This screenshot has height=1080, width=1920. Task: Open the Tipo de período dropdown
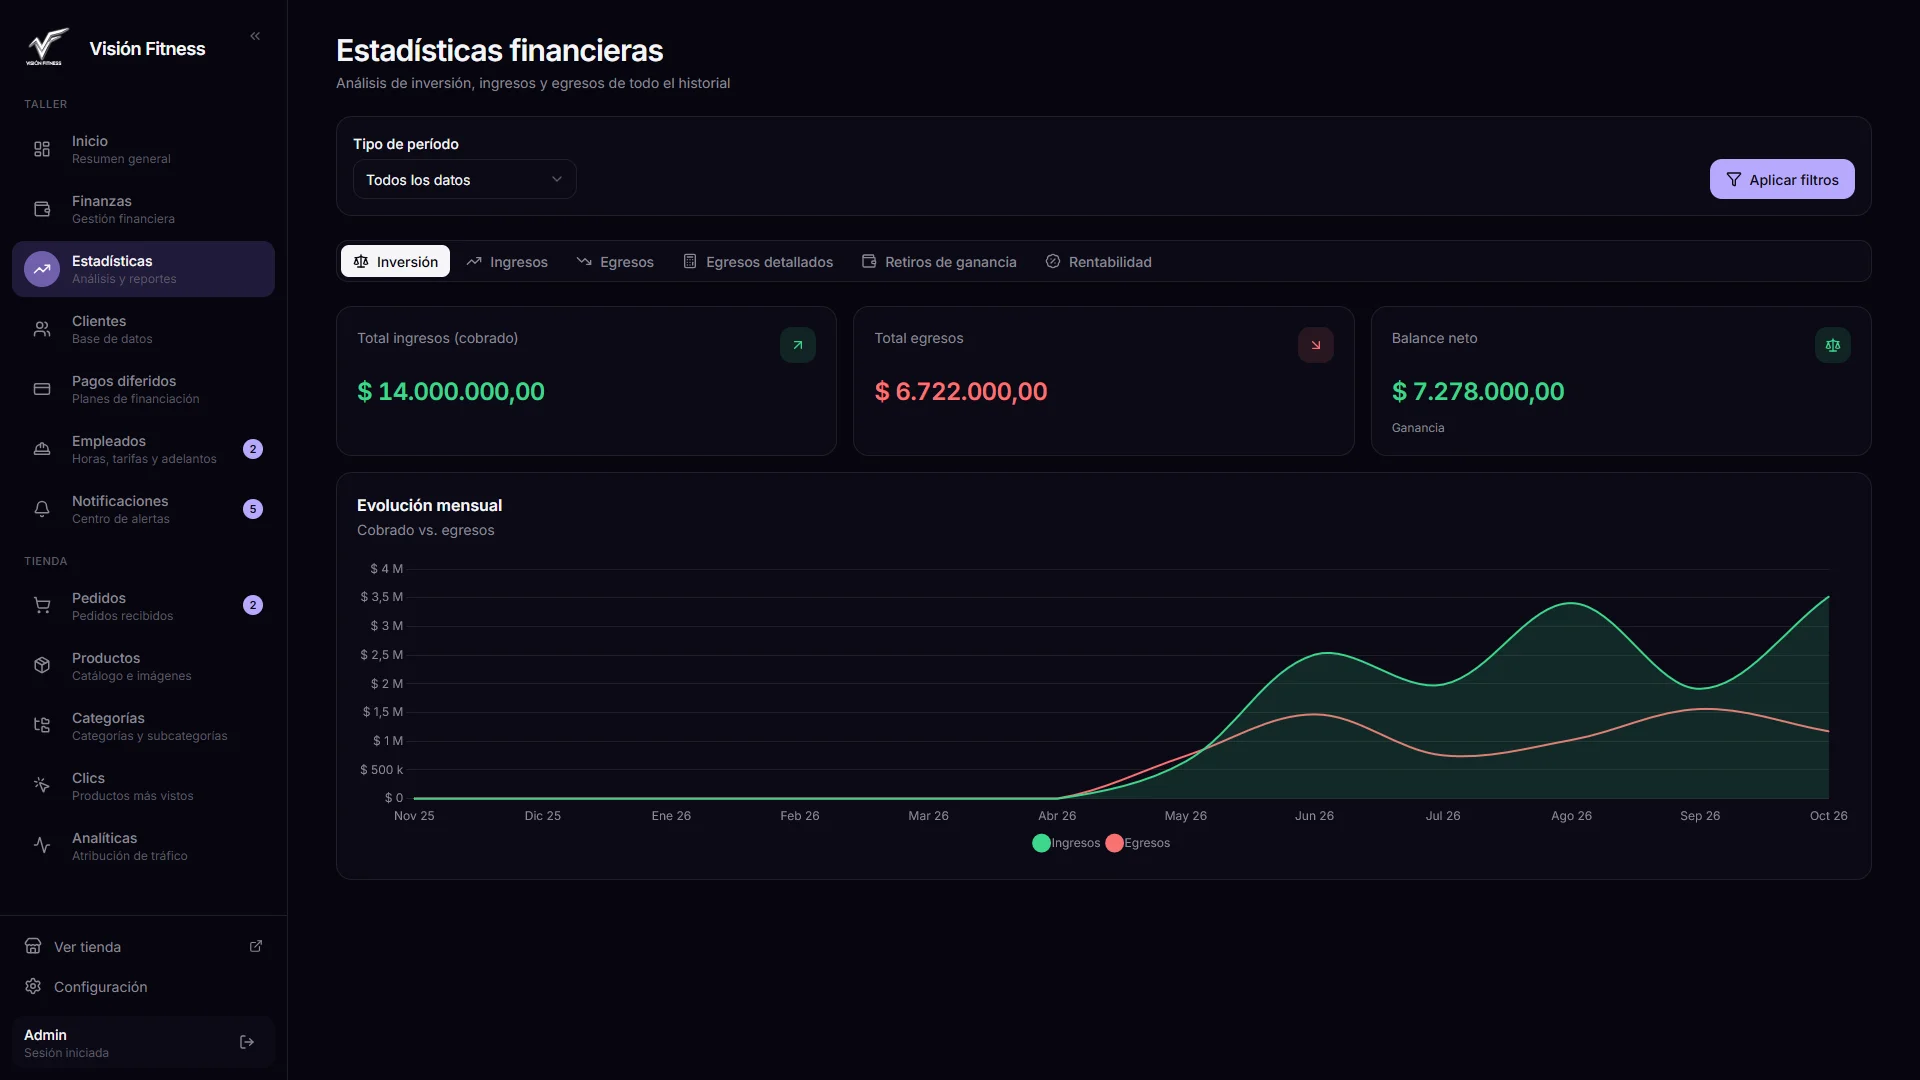click(464, 180)
